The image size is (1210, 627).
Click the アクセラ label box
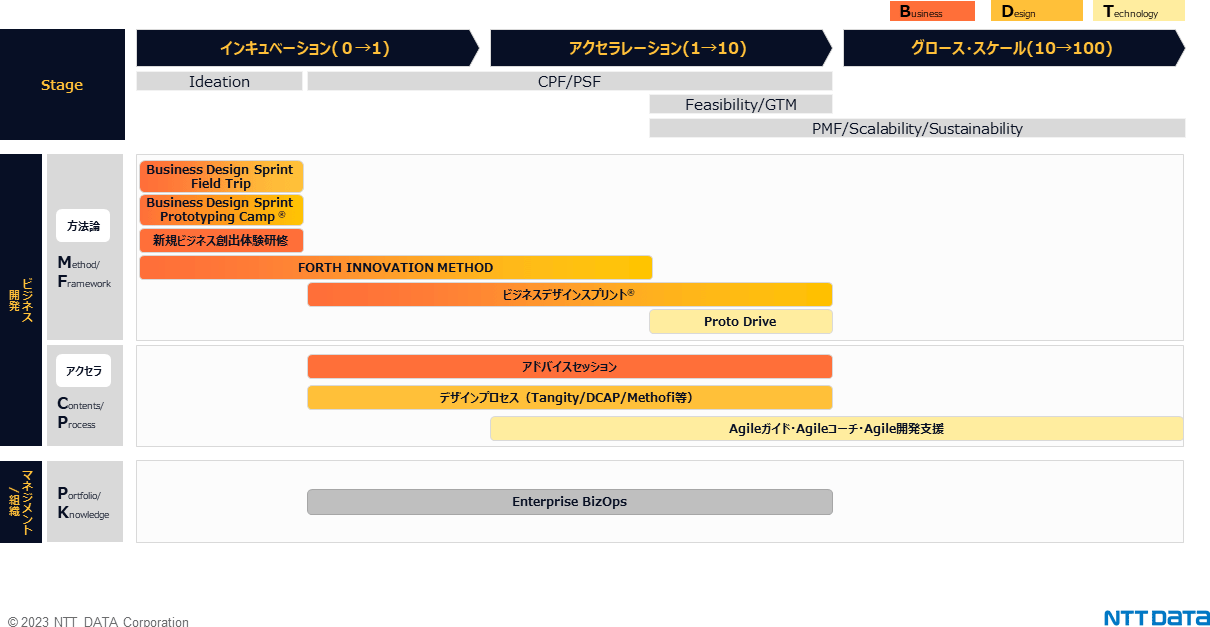pyautogui.click(x=83, y=371)
